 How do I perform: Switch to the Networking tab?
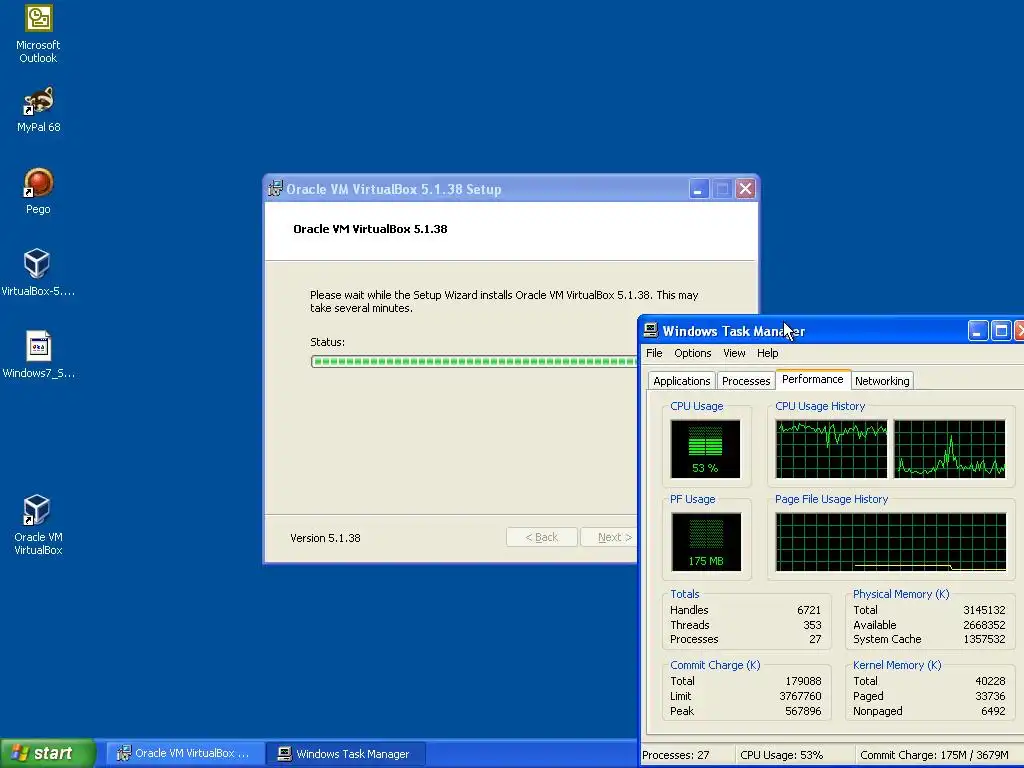click(x=882, y=381)
